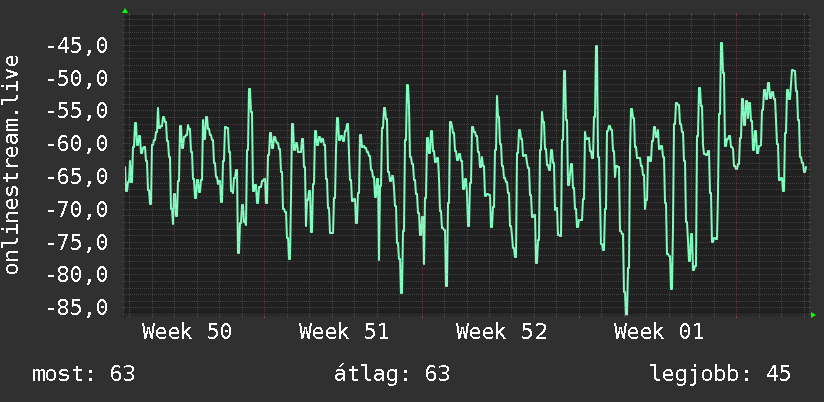This screenshot has height=402, width=824.
Task: Click the '-70,0' y-axis value
Action: 77,210
